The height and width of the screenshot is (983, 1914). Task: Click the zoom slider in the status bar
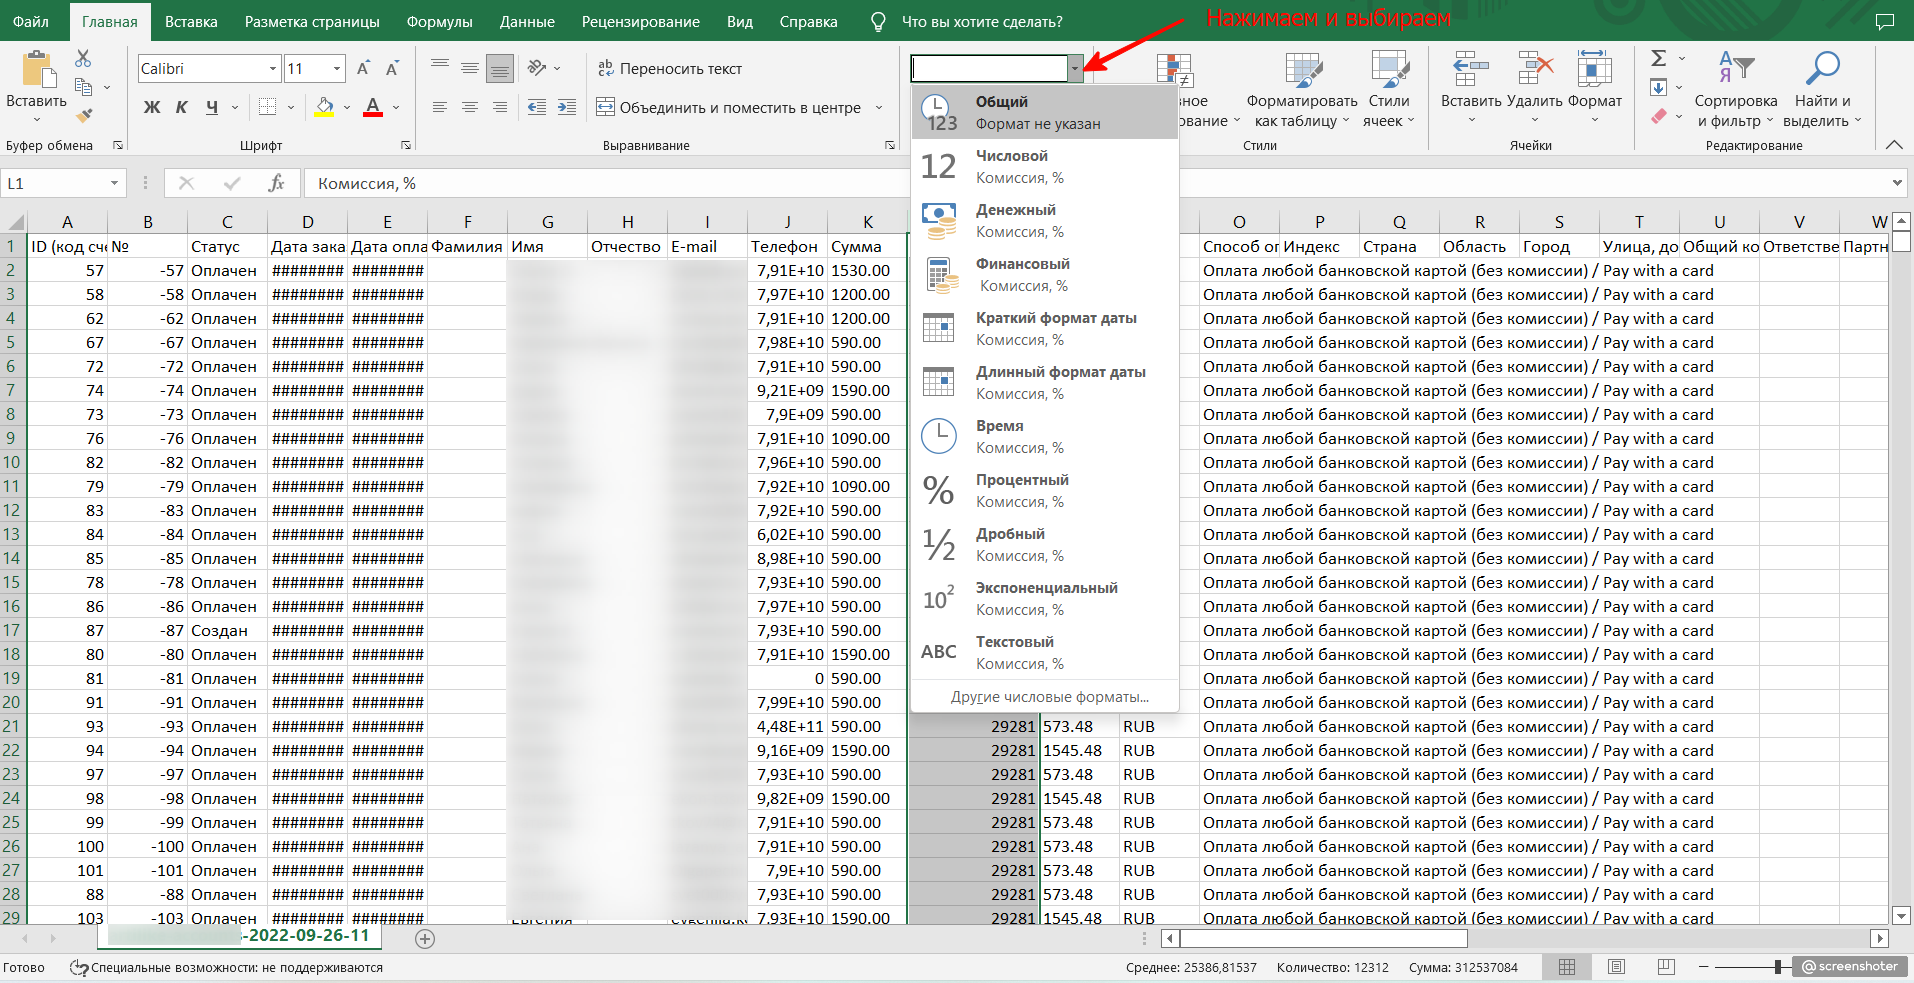[x=1778, y=967]
